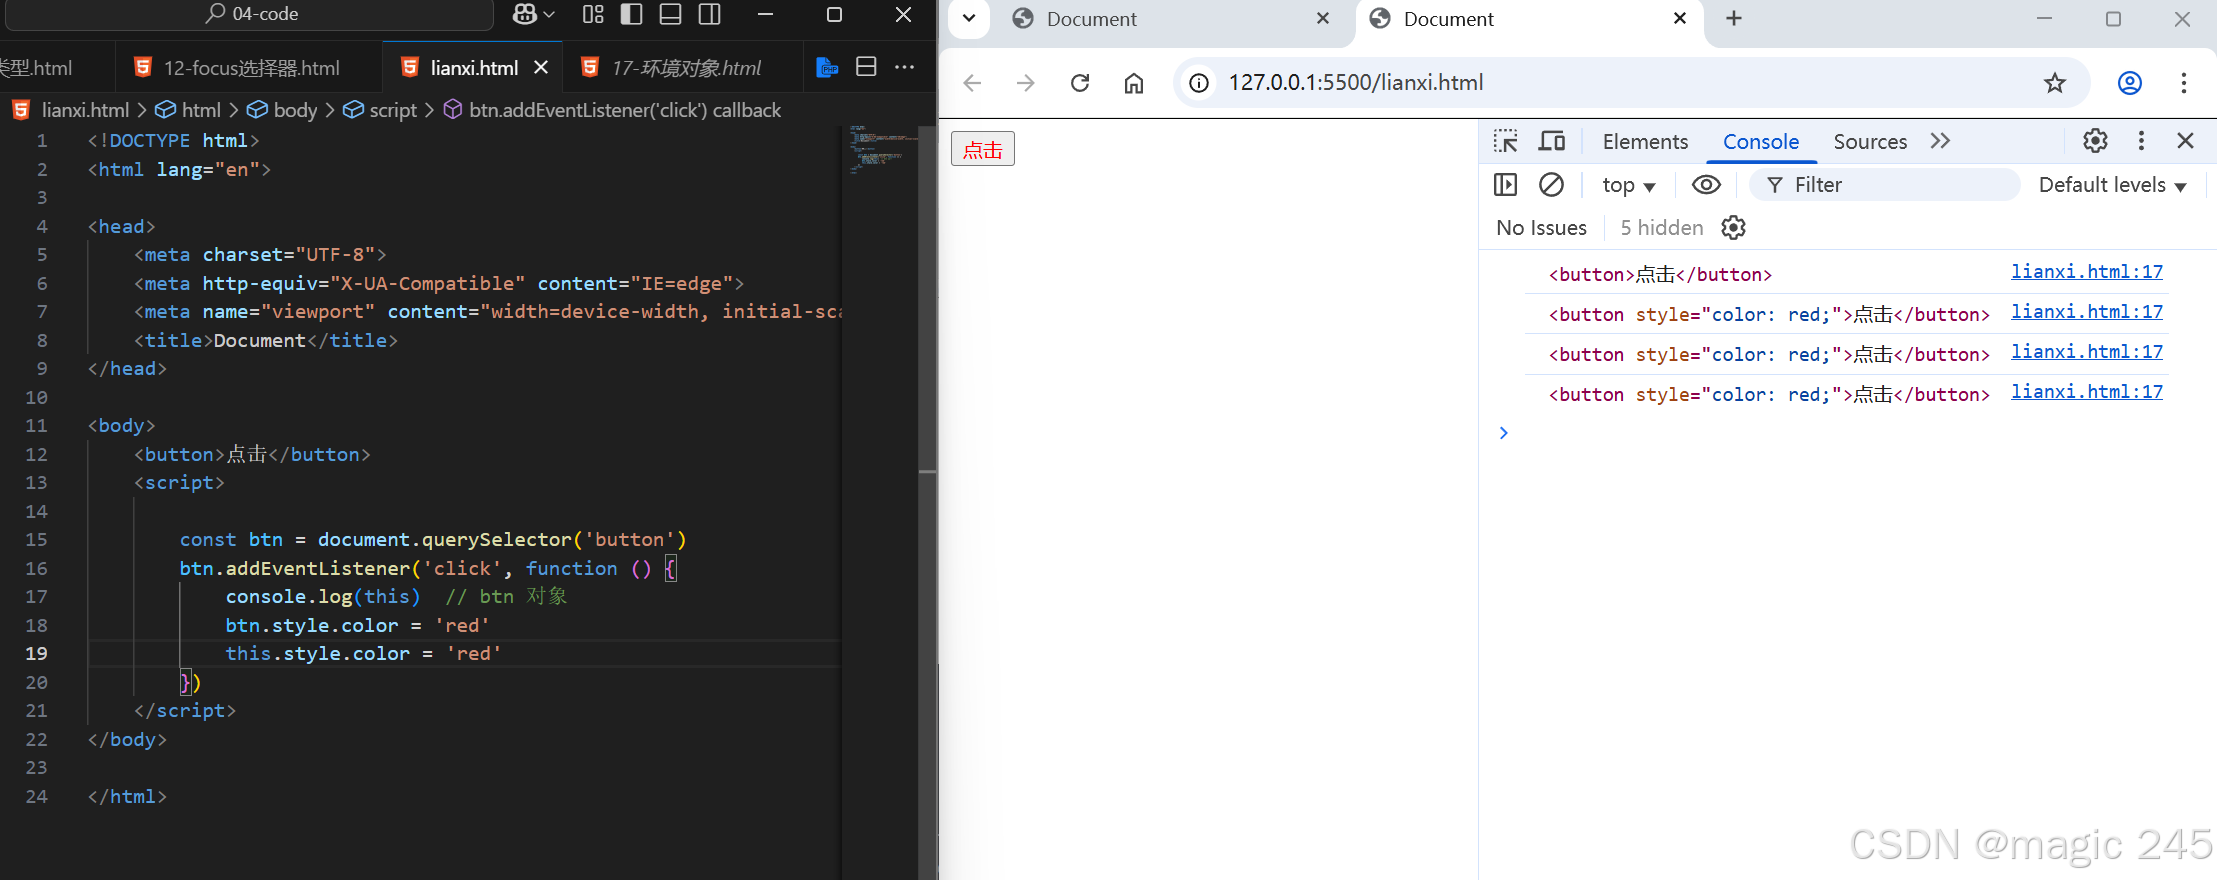Toggle the device toolbar in DevTools

(1552, 141)
